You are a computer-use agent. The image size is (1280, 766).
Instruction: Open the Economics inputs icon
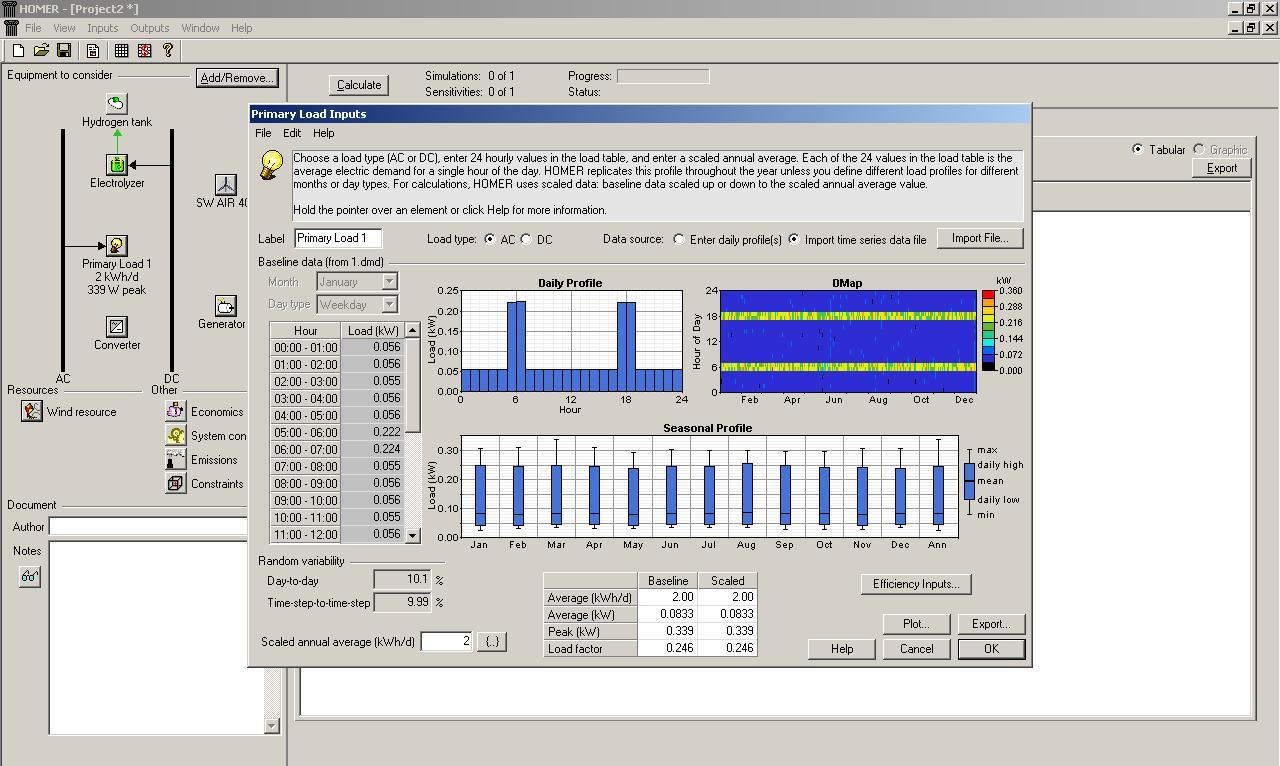(175, 411)
